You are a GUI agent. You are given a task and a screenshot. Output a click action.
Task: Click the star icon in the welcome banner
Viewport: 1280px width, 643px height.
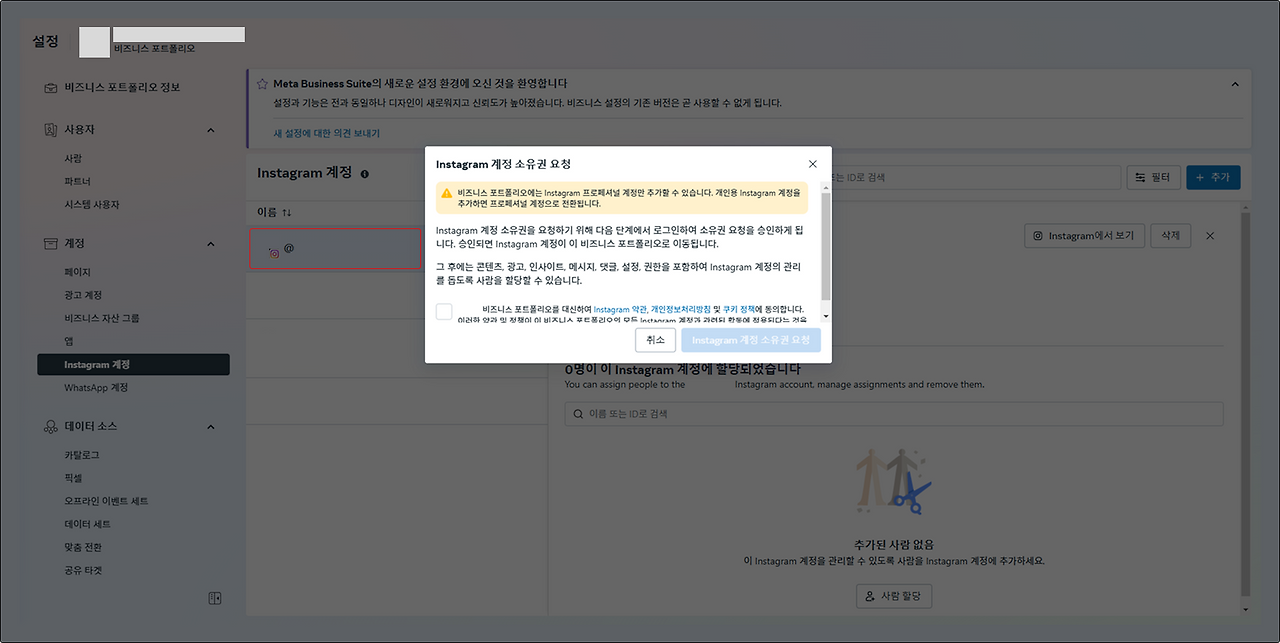point(262,84)
